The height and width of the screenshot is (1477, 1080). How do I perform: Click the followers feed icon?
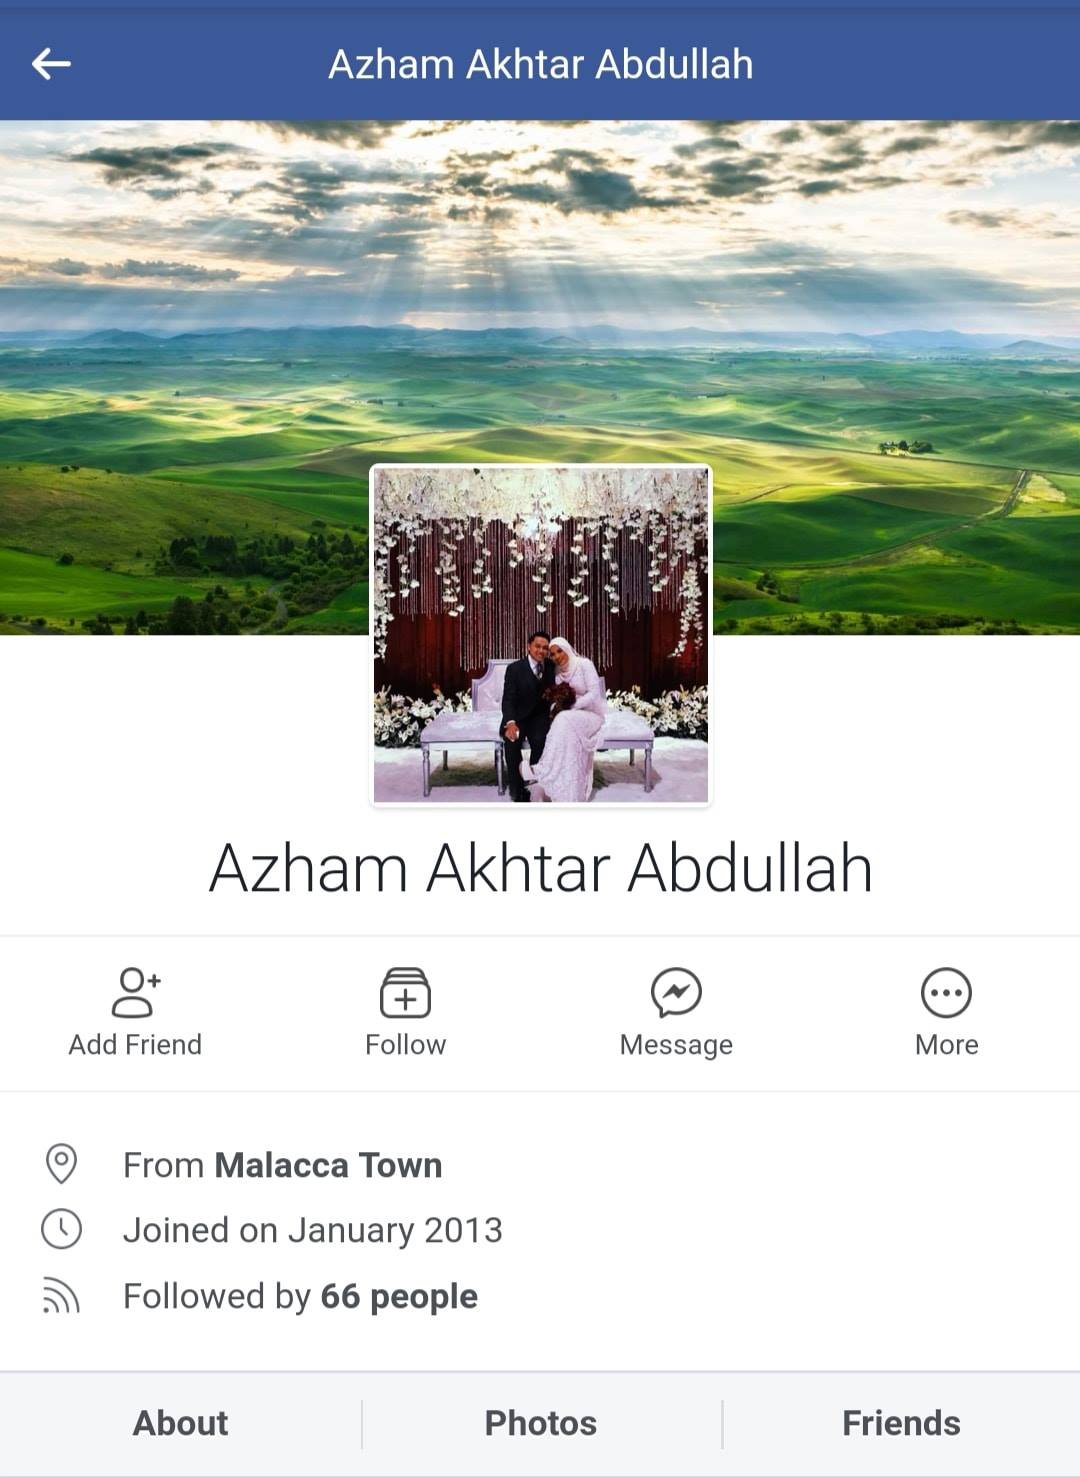(x=61, y=1295)
